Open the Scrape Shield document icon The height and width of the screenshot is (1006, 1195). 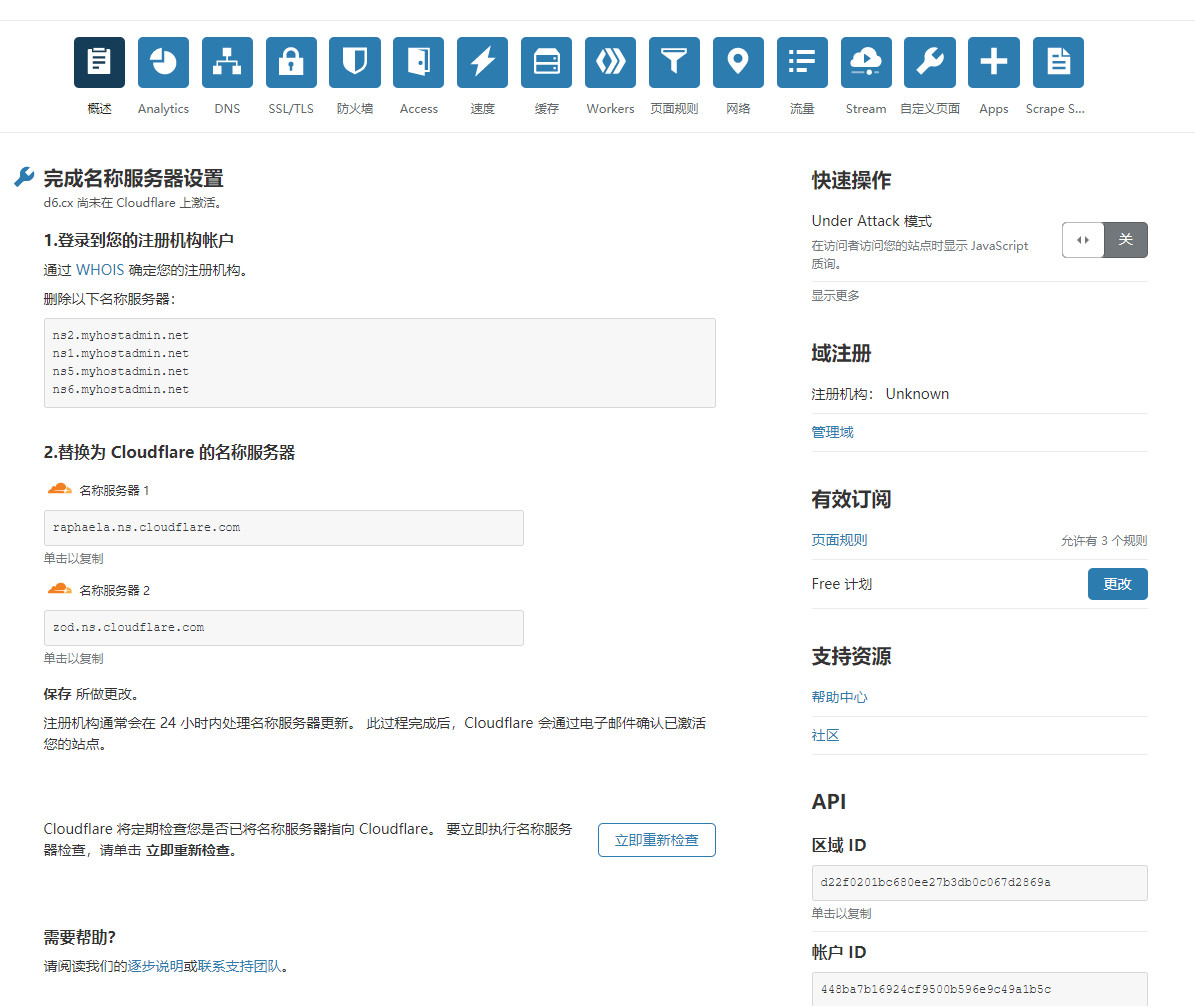(x=1058, y=62)
